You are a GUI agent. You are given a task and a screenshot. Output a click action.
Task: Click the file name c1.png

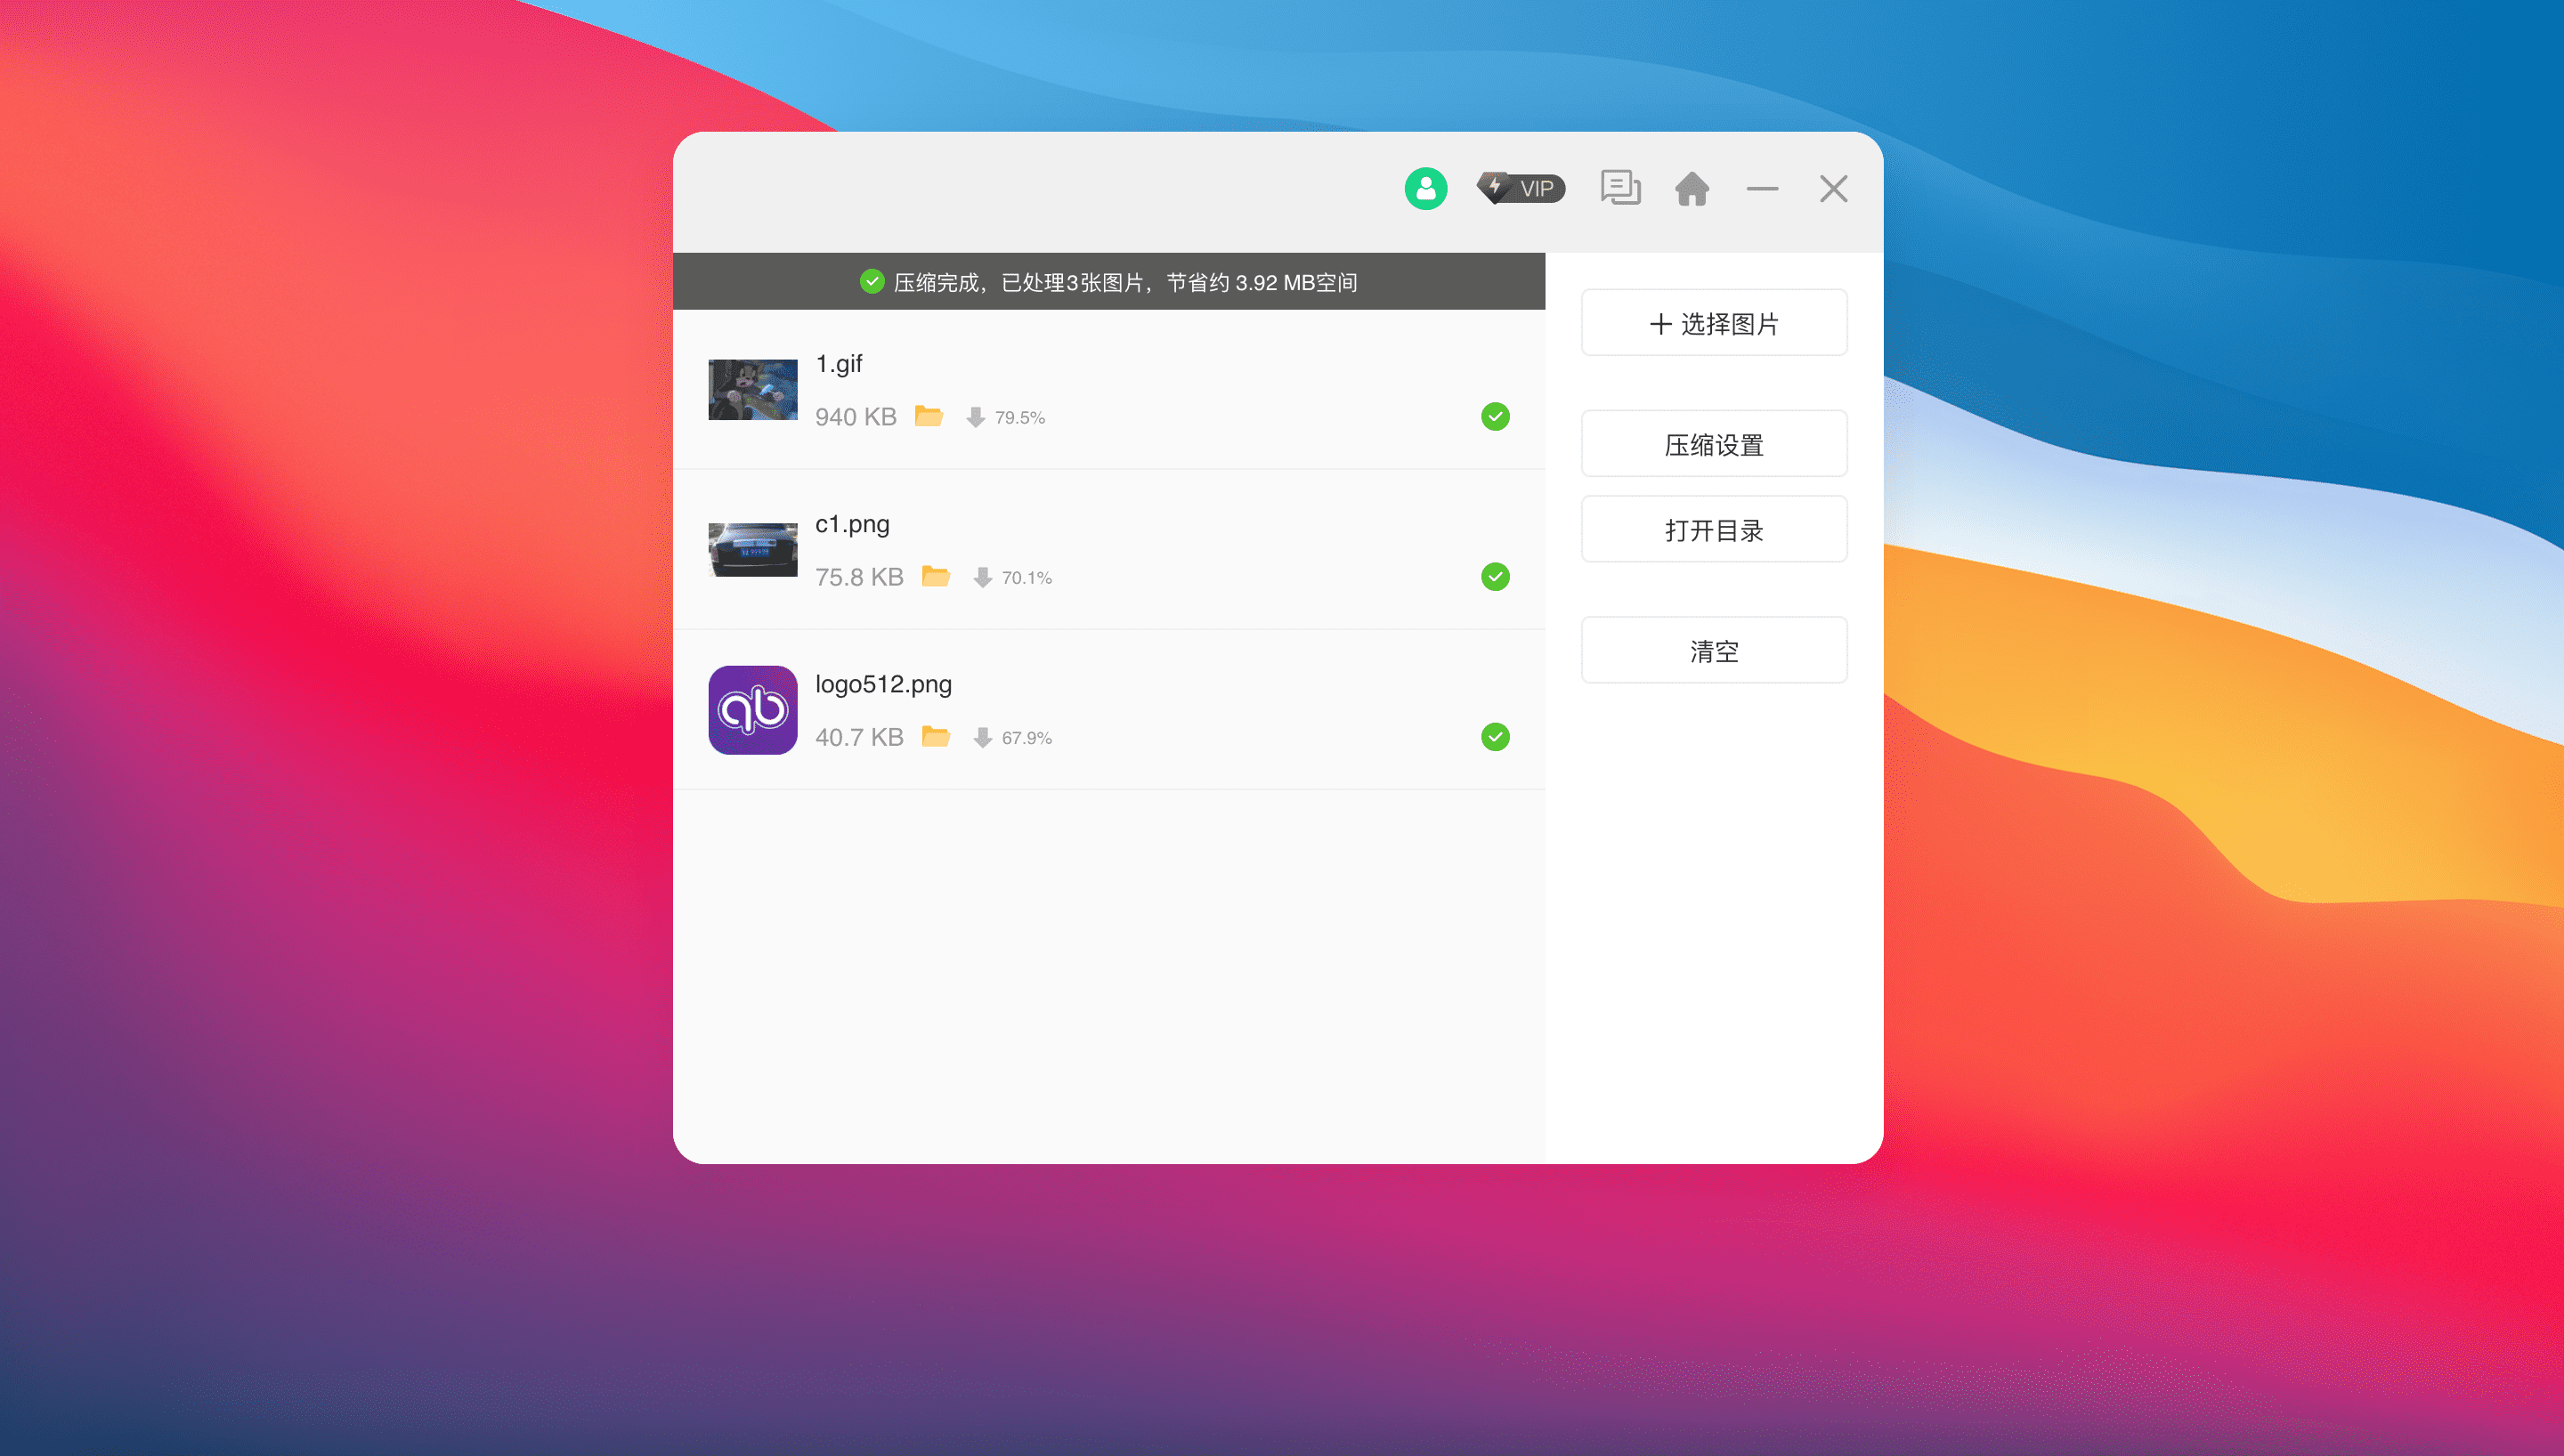point(852,524)
